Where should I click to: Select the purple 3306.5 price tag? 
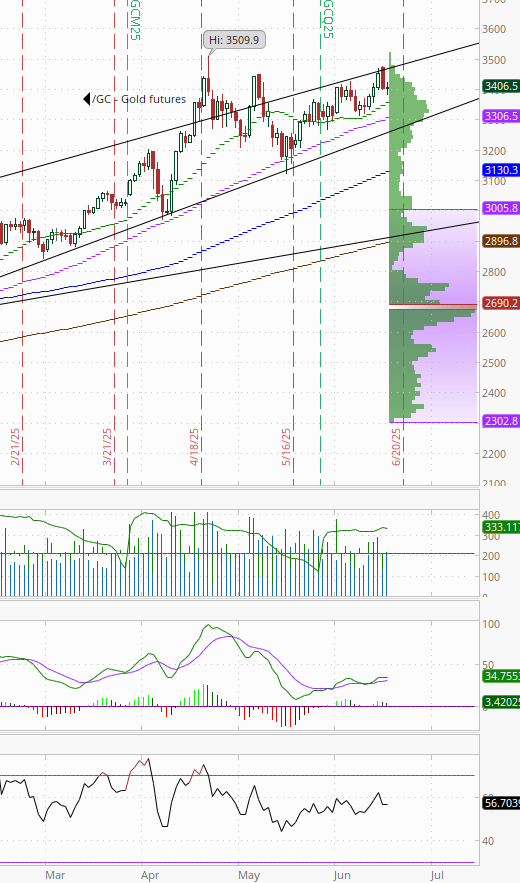(x=500, y=116)
